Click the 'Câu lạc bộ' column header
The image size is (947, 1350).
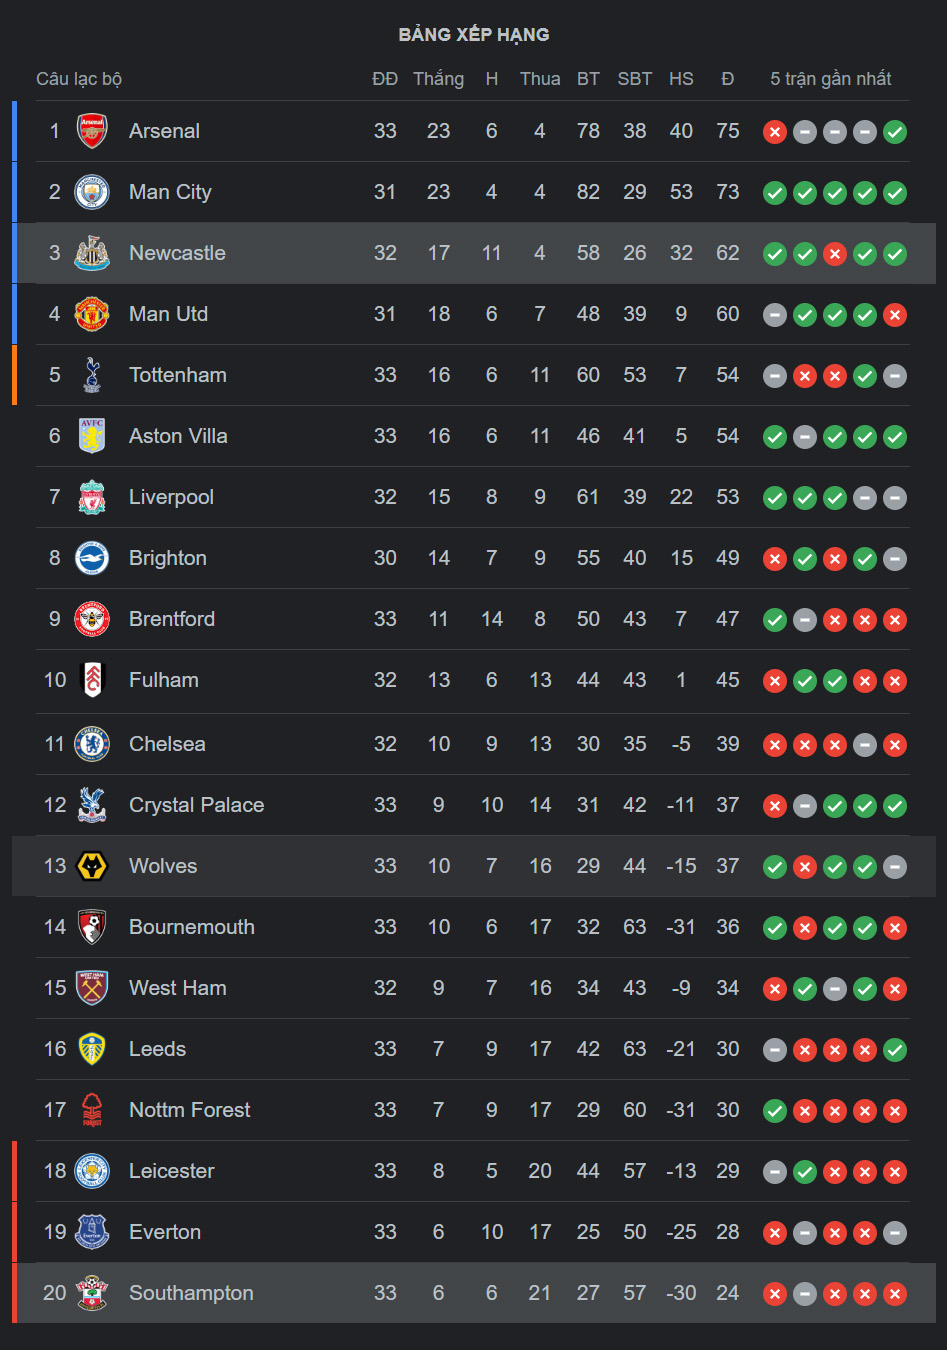(x=79, y=79)
